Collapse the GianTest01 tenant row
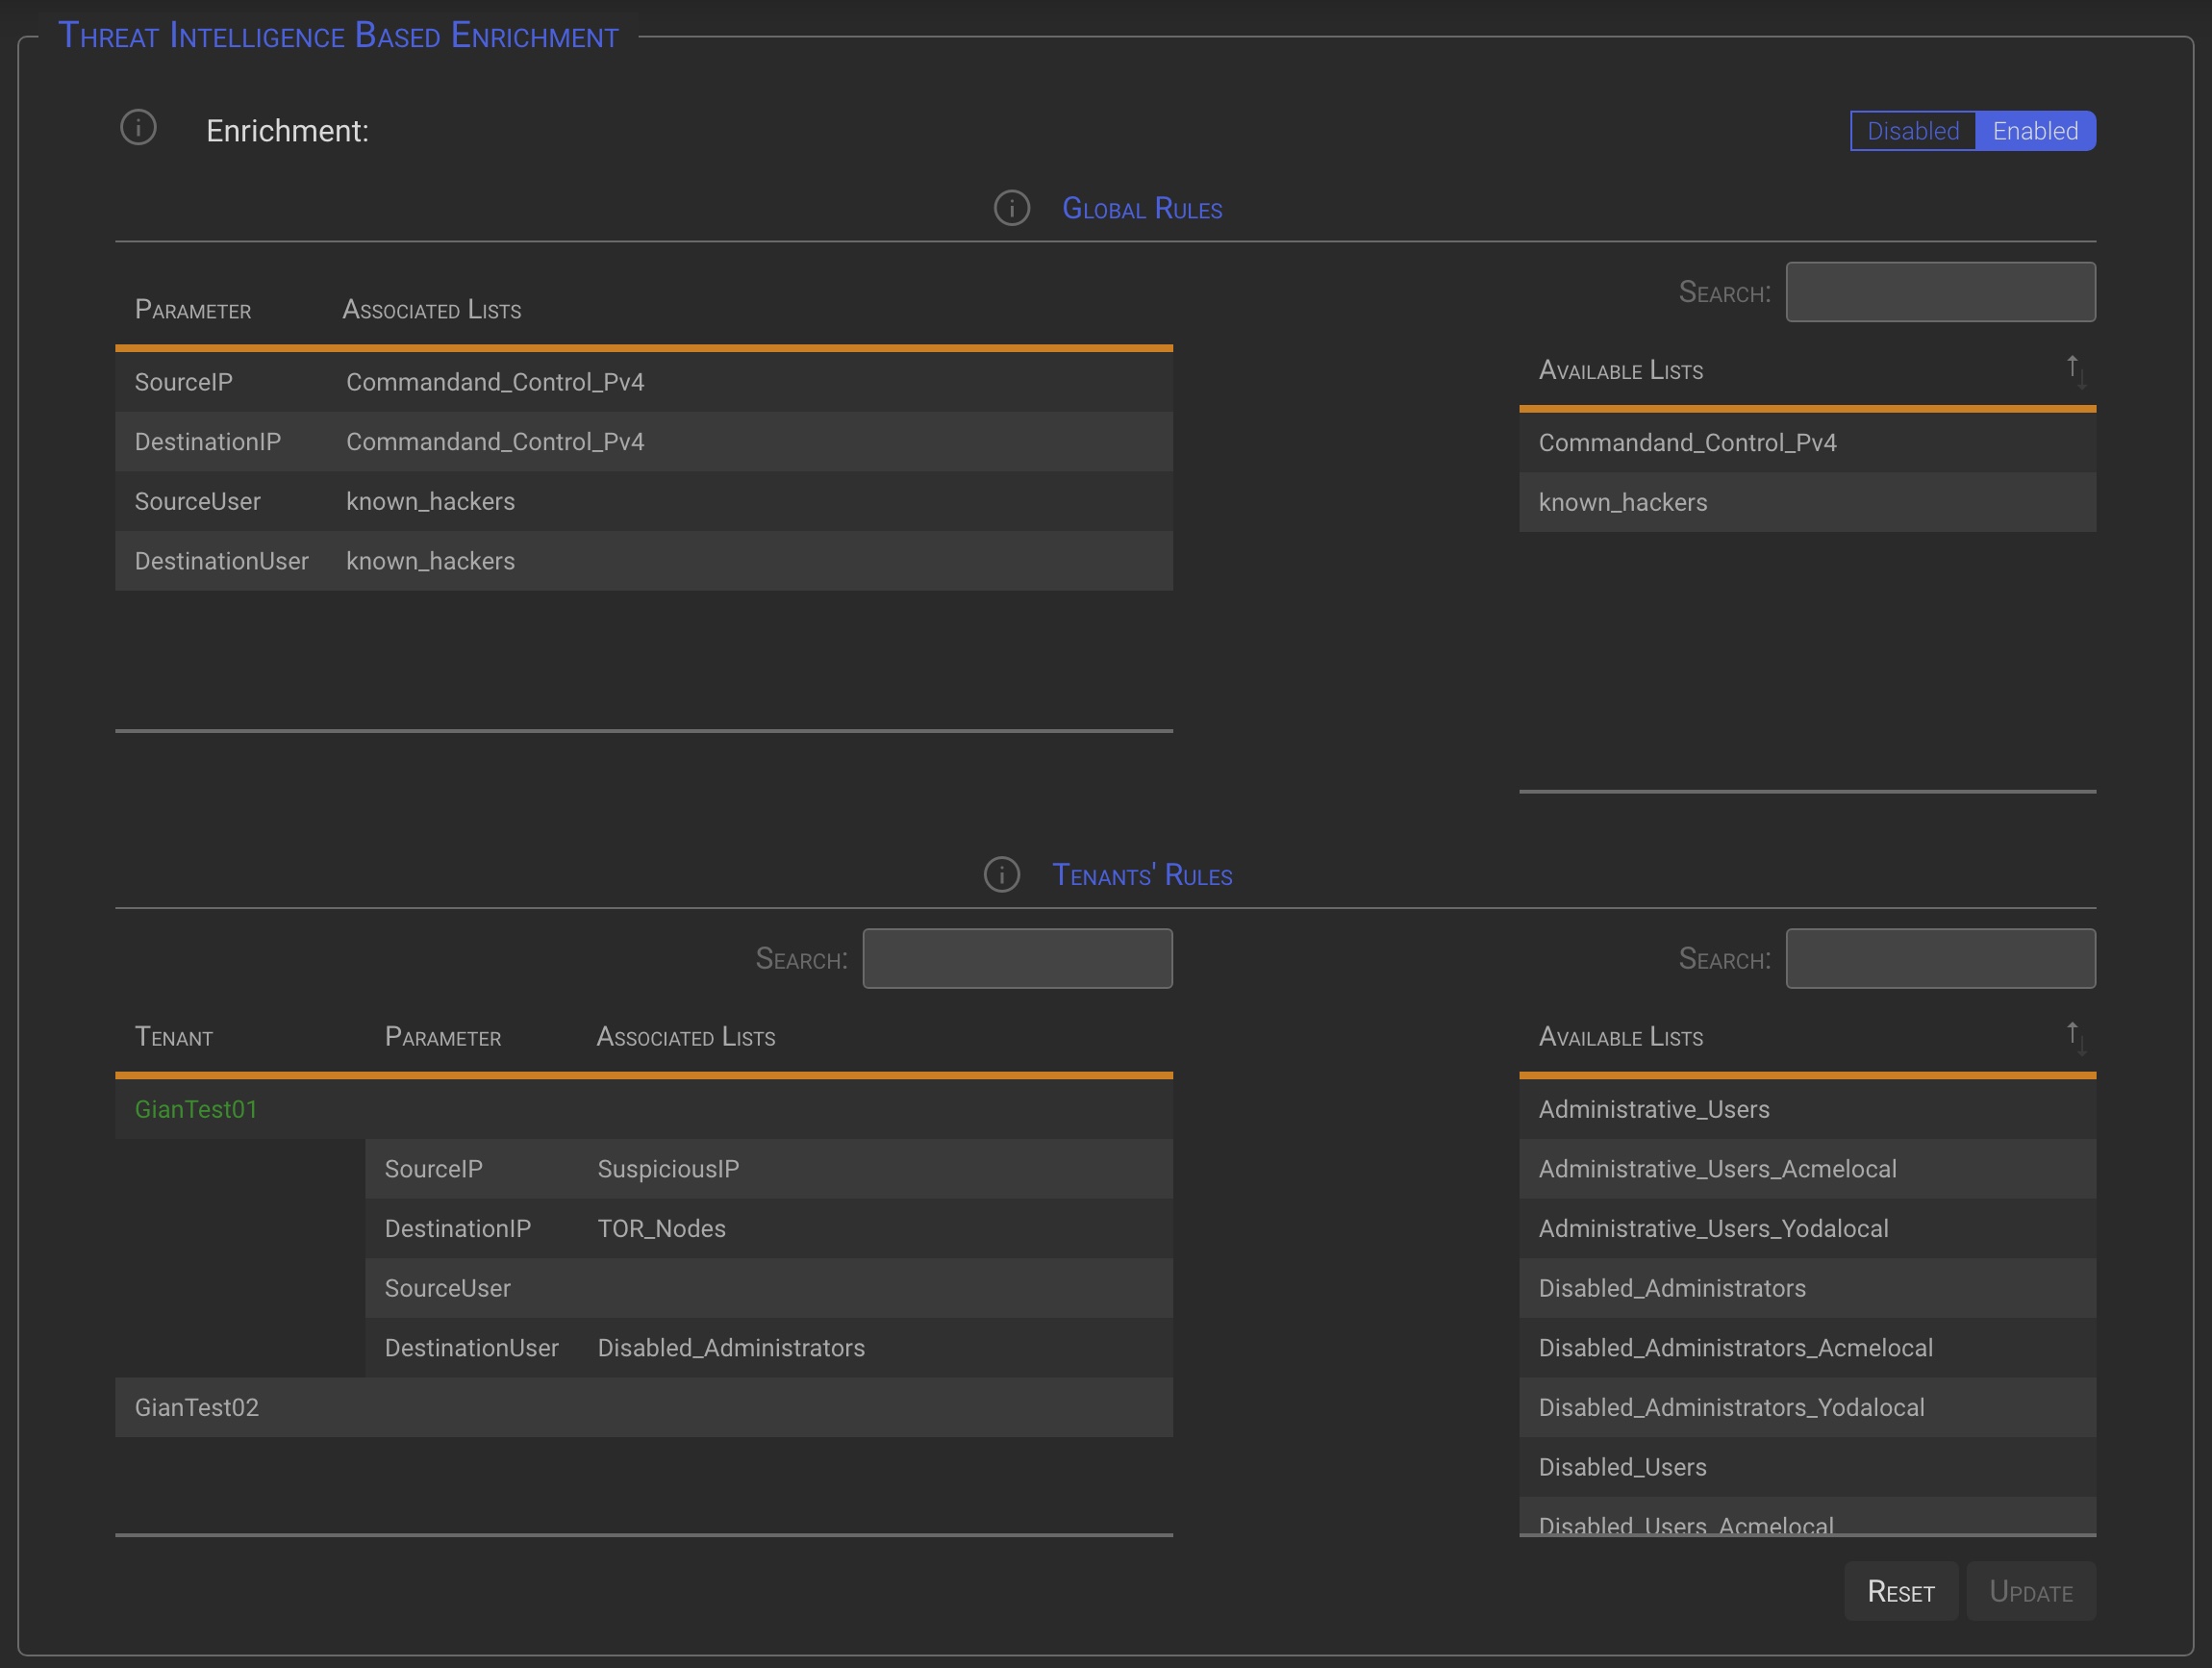The height and width of the screenshot is (1668, 2212). (196, 1109)
